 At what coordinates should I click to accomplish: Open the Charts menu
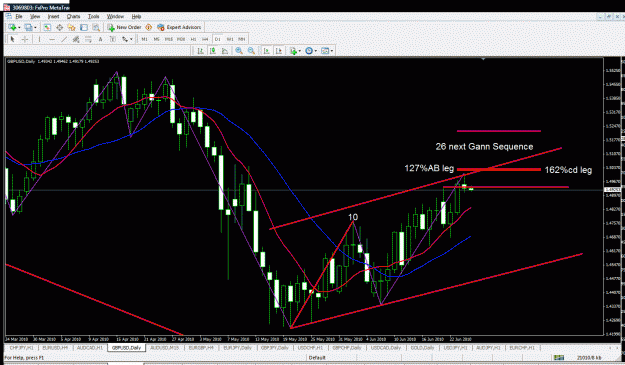tap(73, 16)
